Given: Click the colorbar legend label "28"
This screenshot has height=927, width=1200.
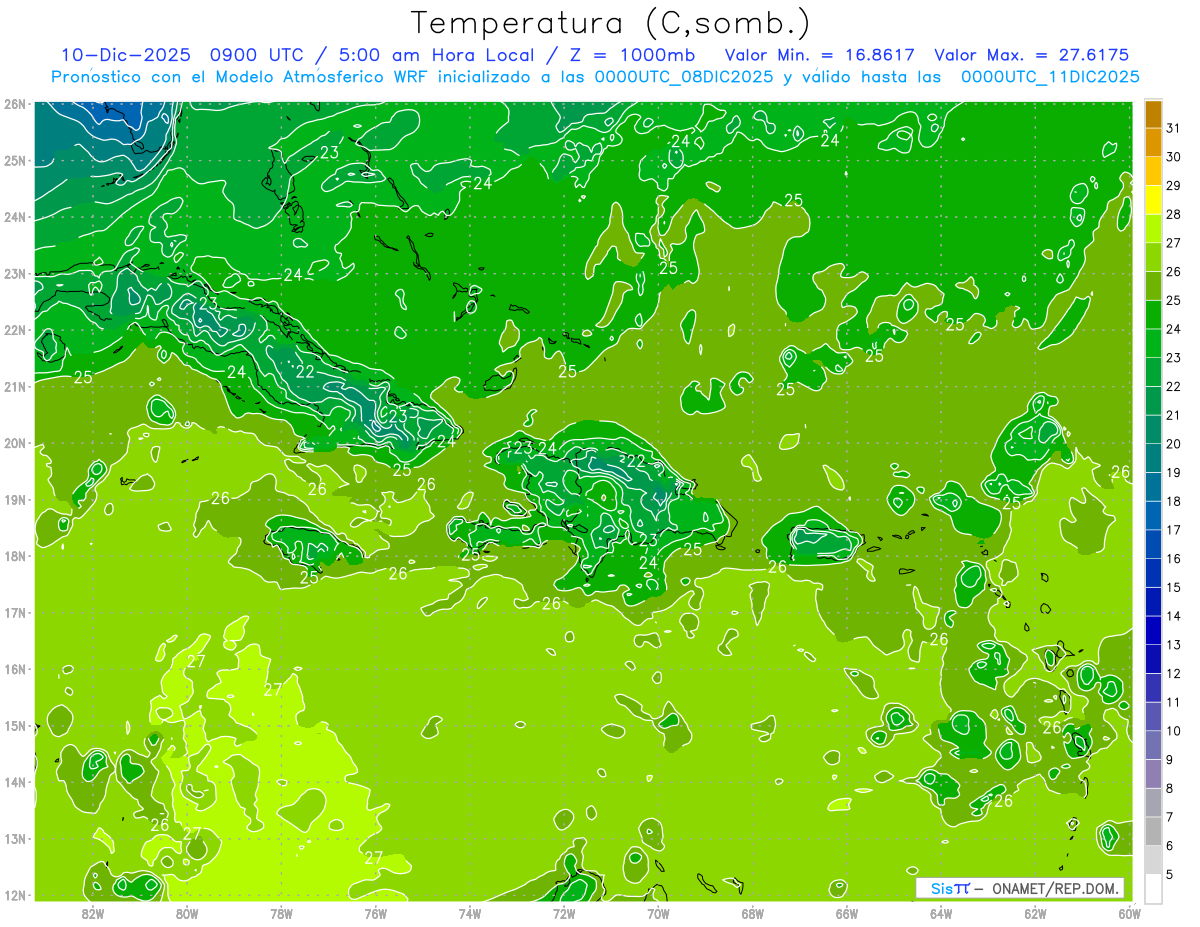Looking at the screenshot, I should click(x=1173, y=214).
